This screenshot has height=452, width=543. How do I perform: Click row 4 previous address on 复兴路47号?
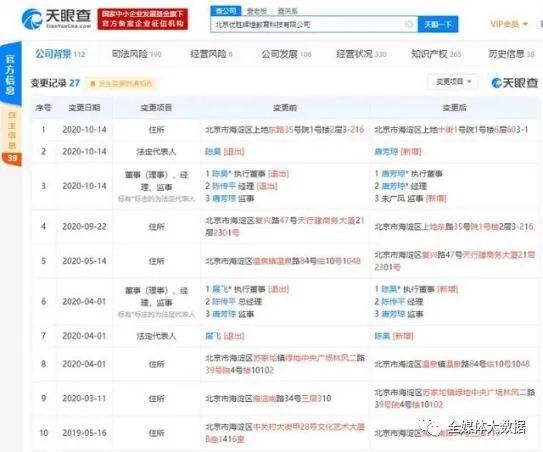(285, 227)
